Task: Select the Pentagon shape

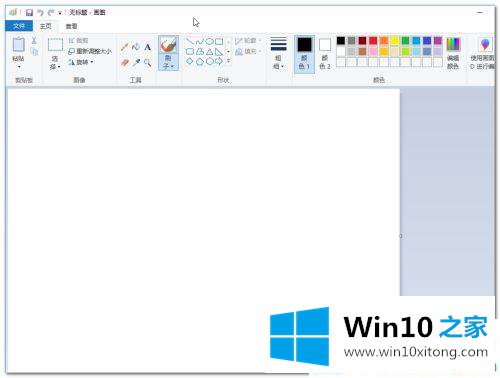Action: [200, 61]
